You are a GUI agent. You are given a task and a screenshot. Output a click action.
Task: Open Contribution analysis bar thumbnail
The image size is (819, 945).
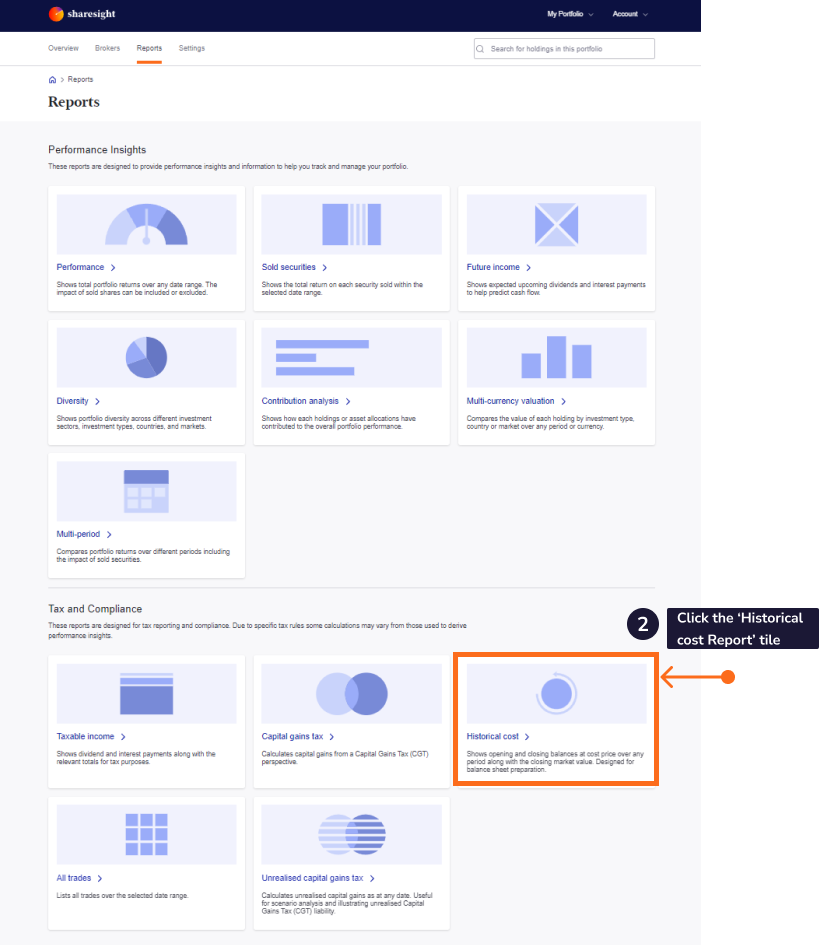[x=351, y=357]
